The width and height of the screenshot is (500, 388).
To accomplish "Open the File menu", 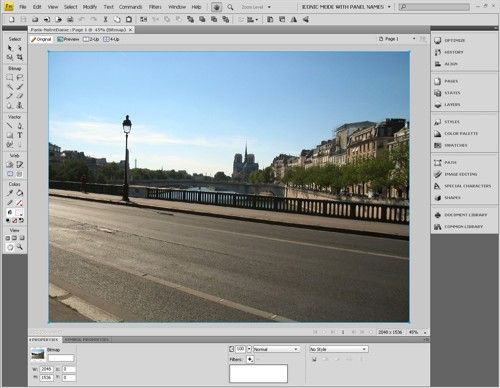I will [23, 7].
